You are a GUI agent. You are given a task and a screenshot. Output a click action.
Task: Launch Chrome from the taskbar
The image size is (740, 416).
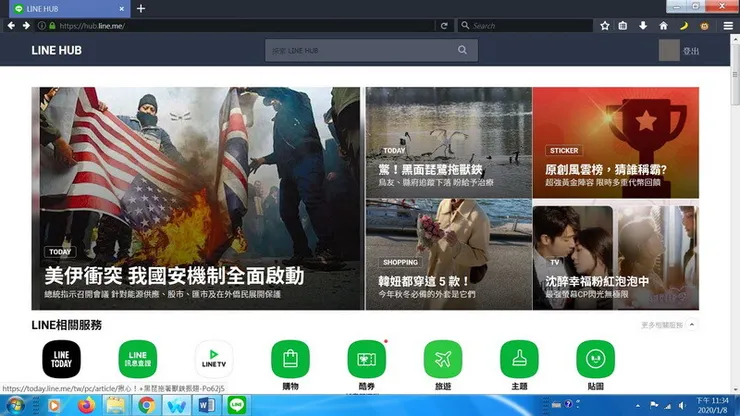point(146,405)
